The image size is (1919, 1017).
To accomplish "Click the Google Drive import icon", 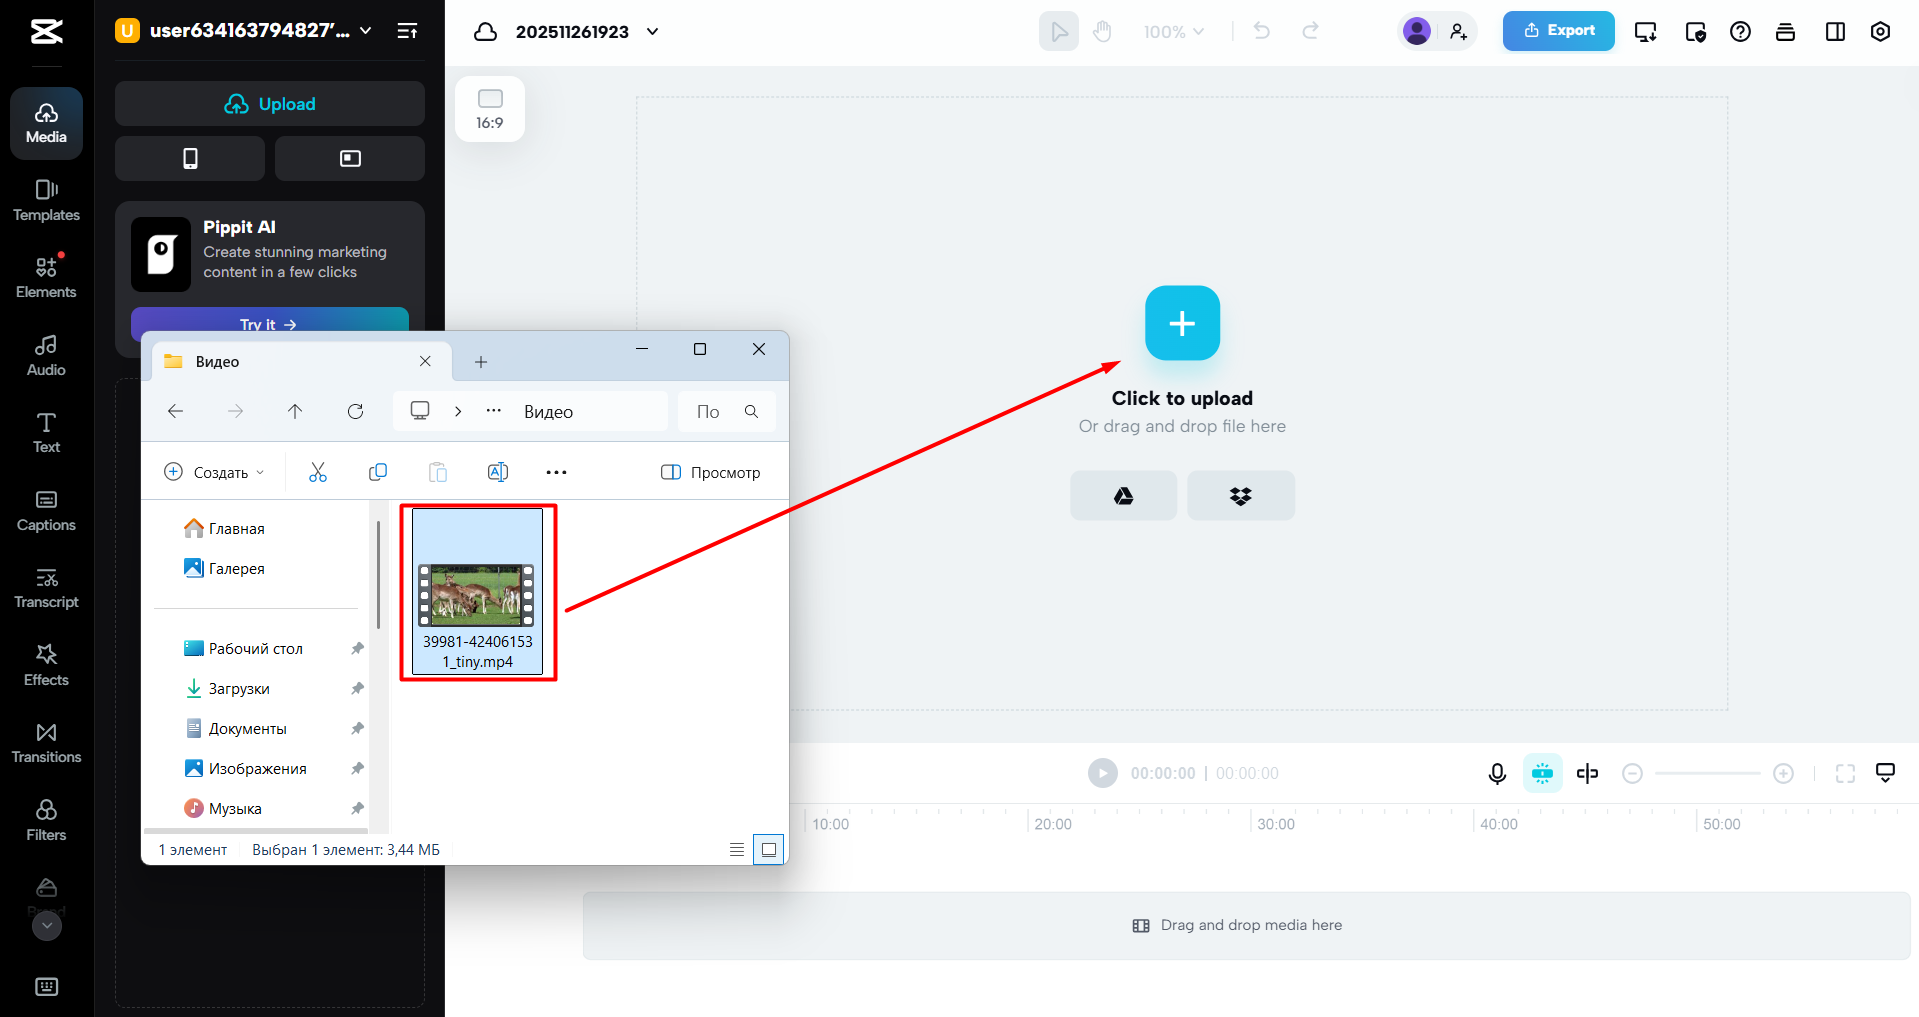I will (1123, 496).
